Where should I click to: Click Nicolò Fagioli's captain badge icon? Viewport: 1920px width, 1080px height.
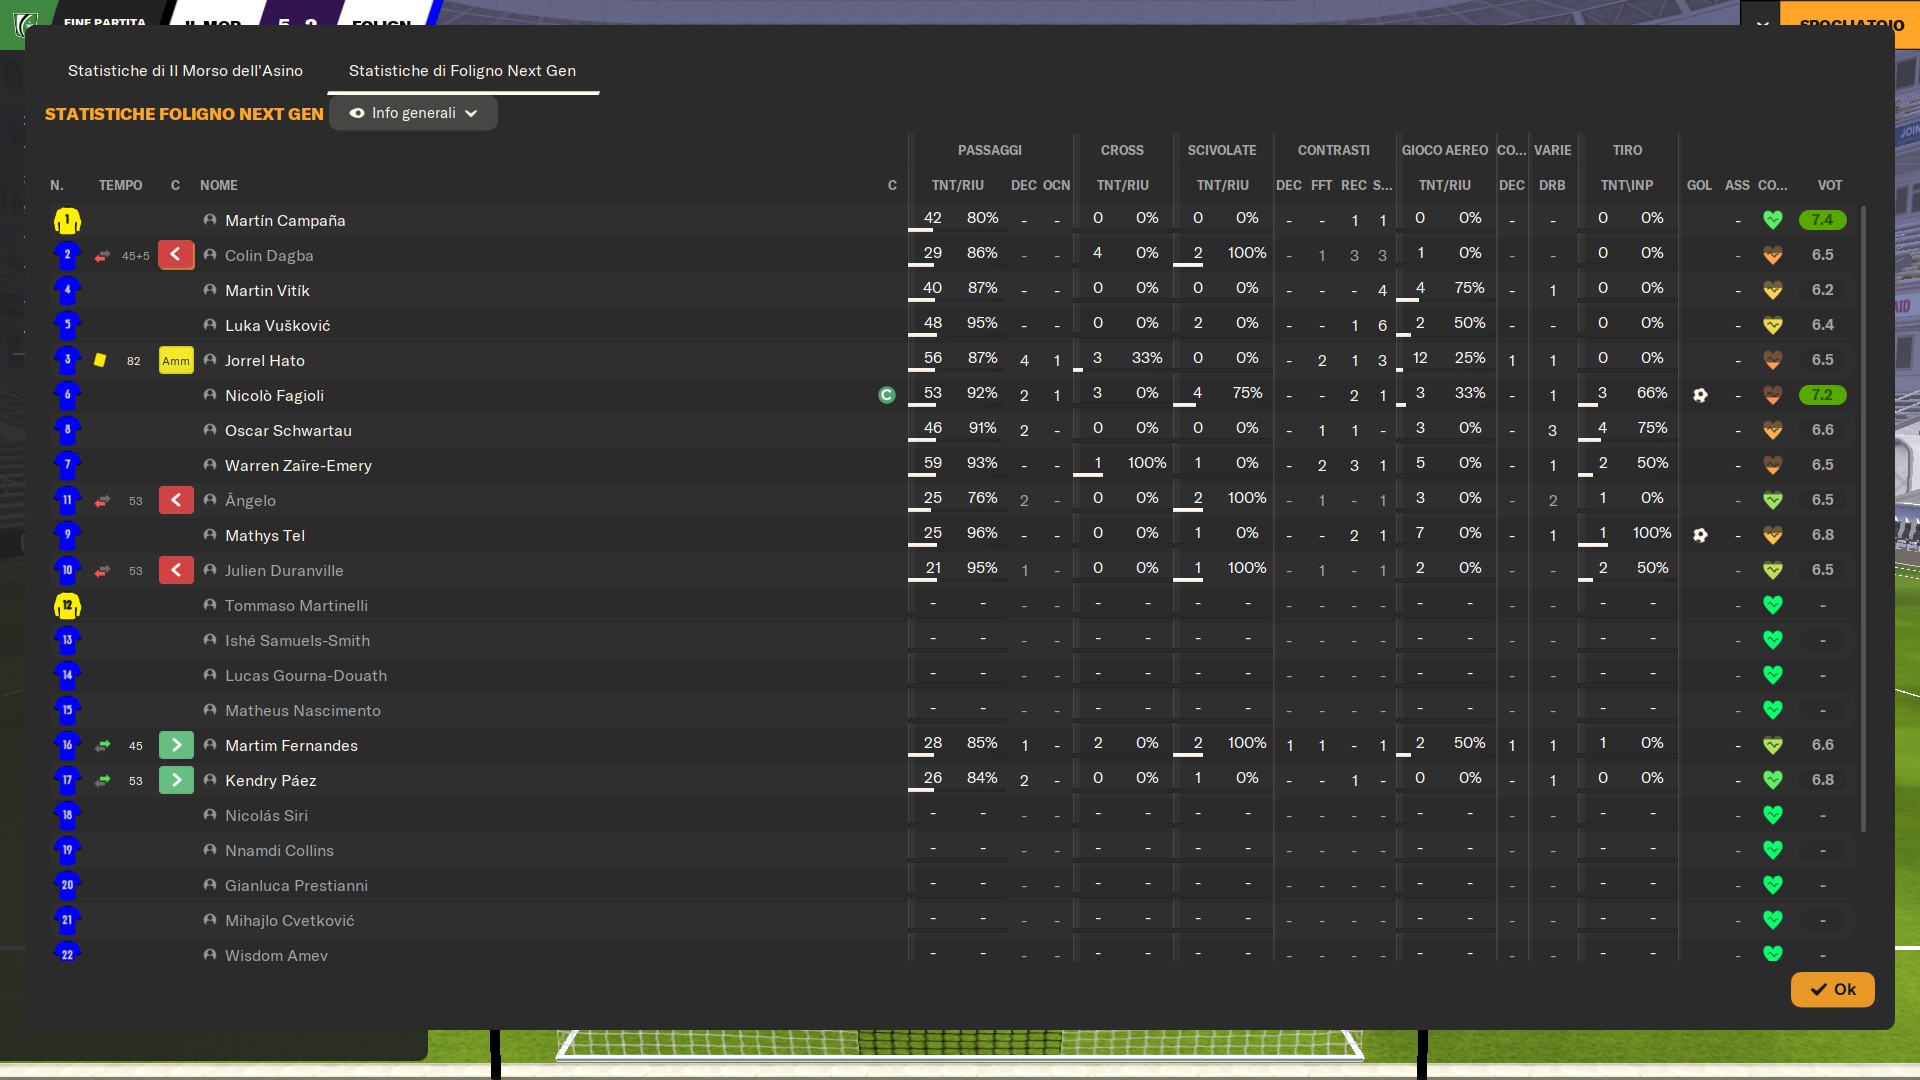pyautogui.click(x=886, y=395)
